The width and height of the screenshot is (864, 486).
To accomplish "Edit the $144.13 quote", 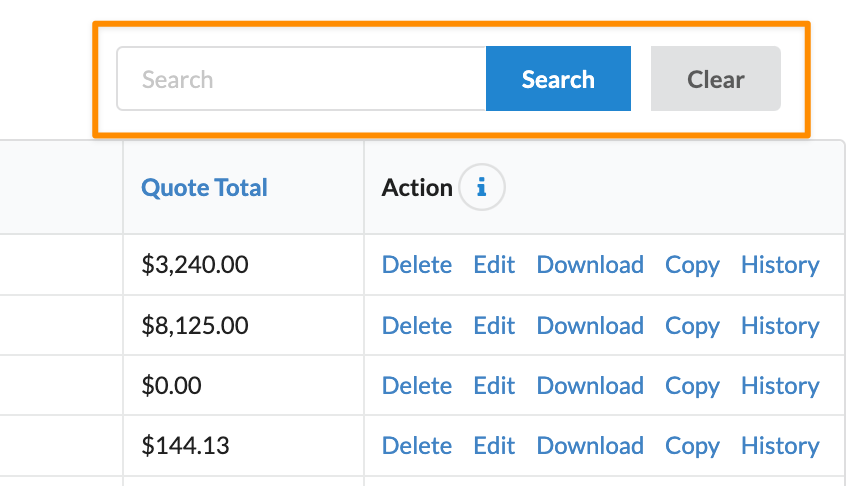I will (x=494, y=446).
